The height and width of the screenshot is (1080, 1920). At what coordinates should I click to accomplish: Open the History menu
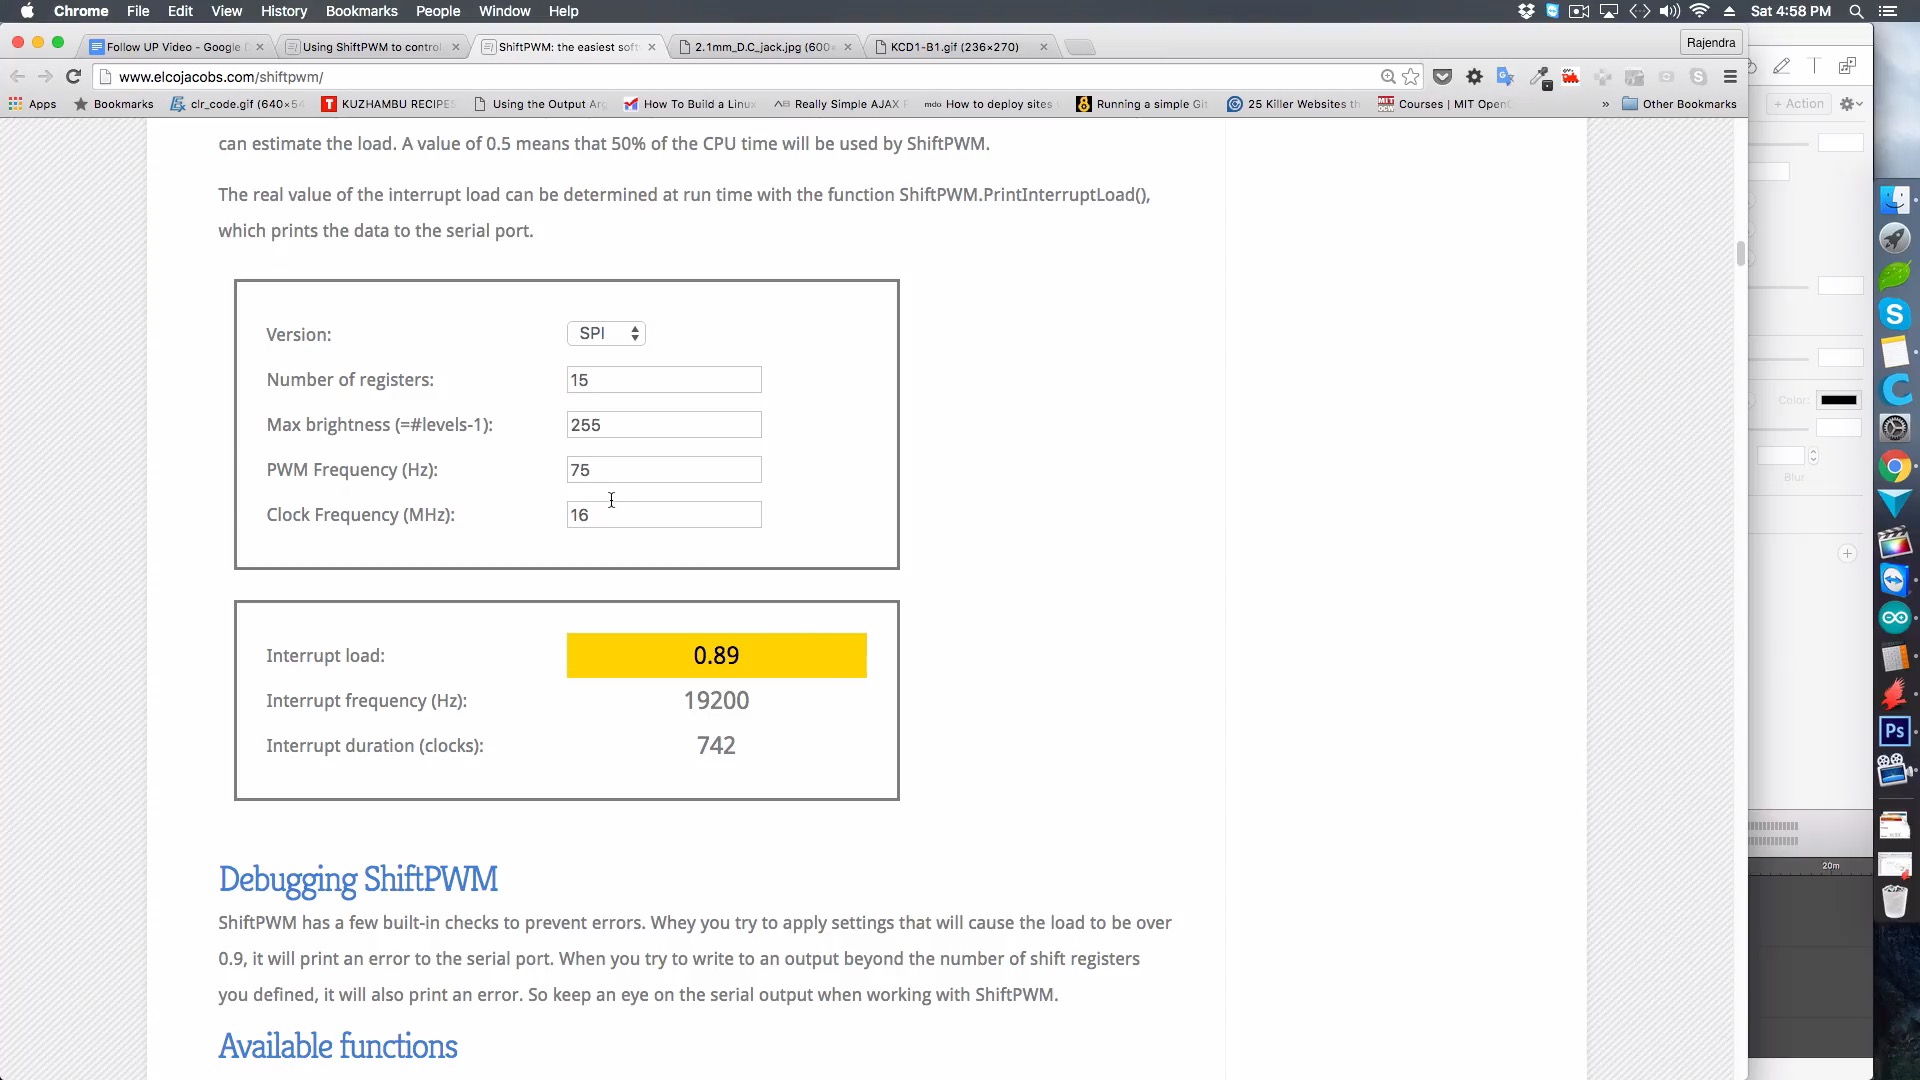[283, 11]
